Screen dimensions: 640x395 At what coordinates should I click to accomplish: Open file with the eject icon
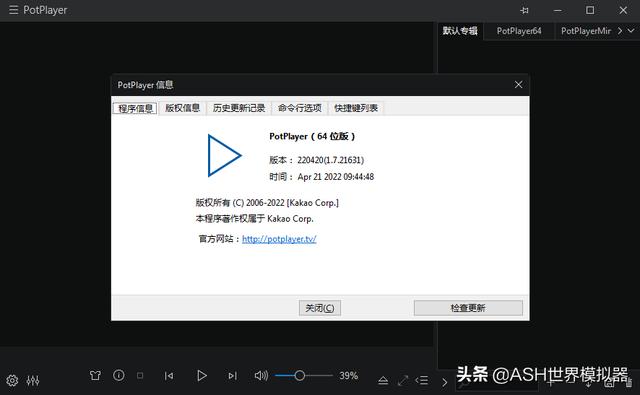click(383, 381)
